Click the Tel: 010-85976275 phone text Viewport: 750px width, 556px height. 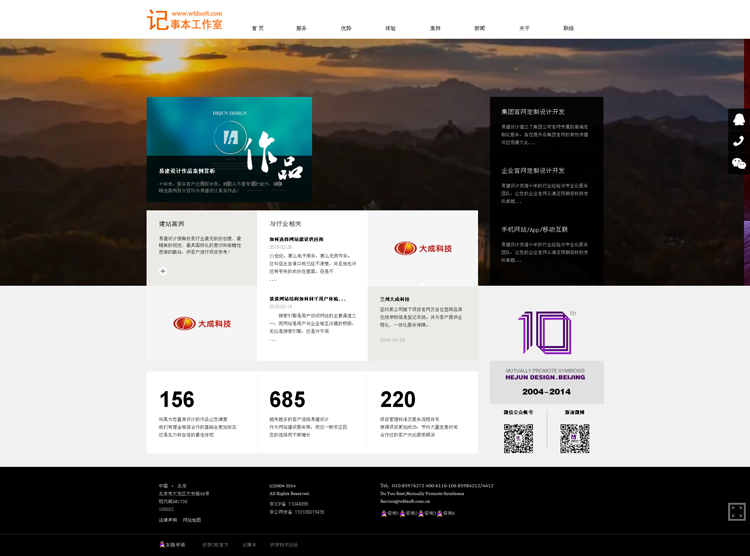click(437, 486)
